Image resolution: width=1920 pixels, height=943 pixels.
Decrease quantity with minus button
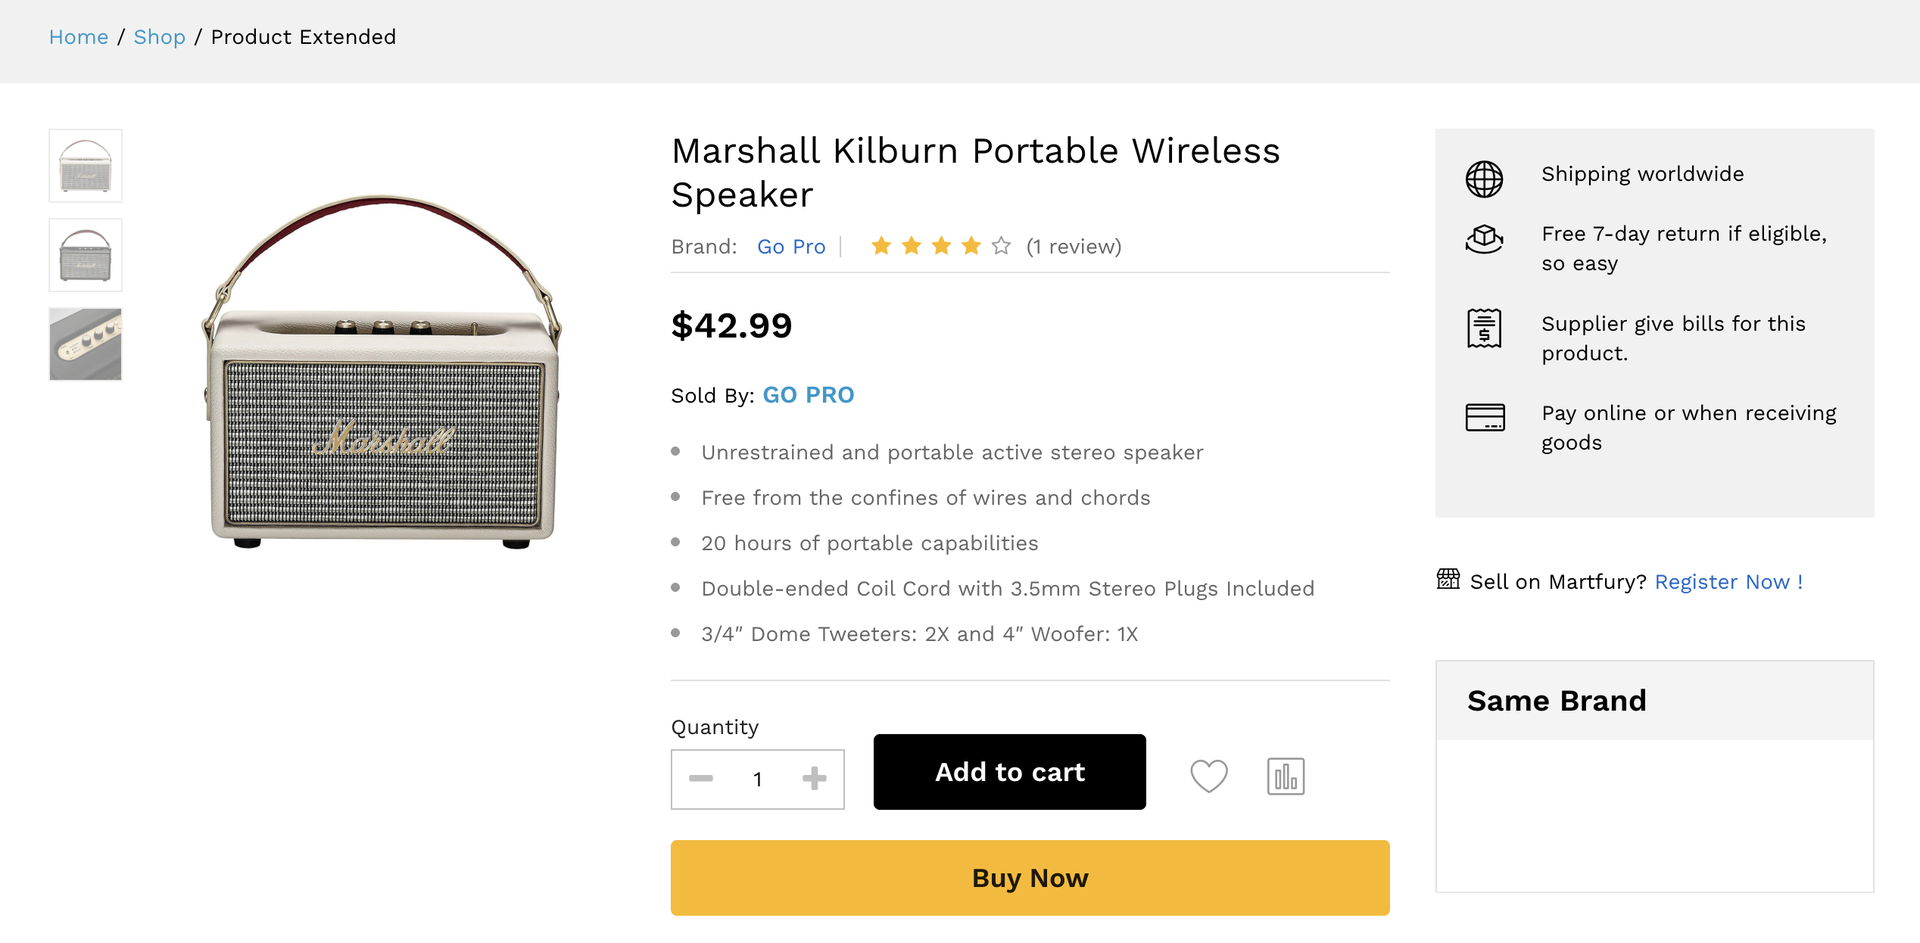pos(701,779)
